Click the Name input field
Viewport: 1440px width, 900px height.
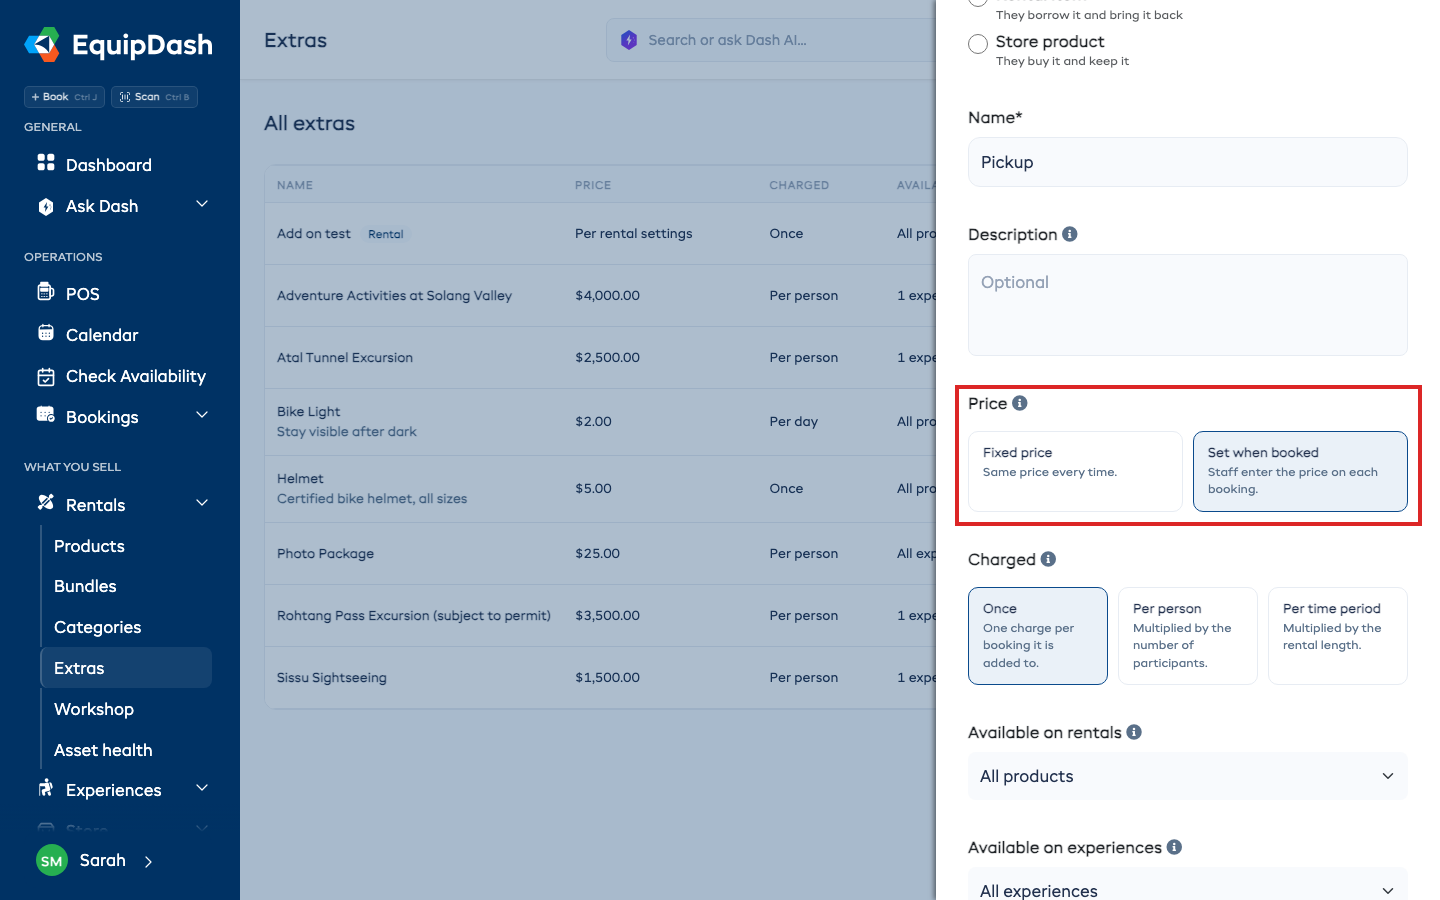[1188, 162]
